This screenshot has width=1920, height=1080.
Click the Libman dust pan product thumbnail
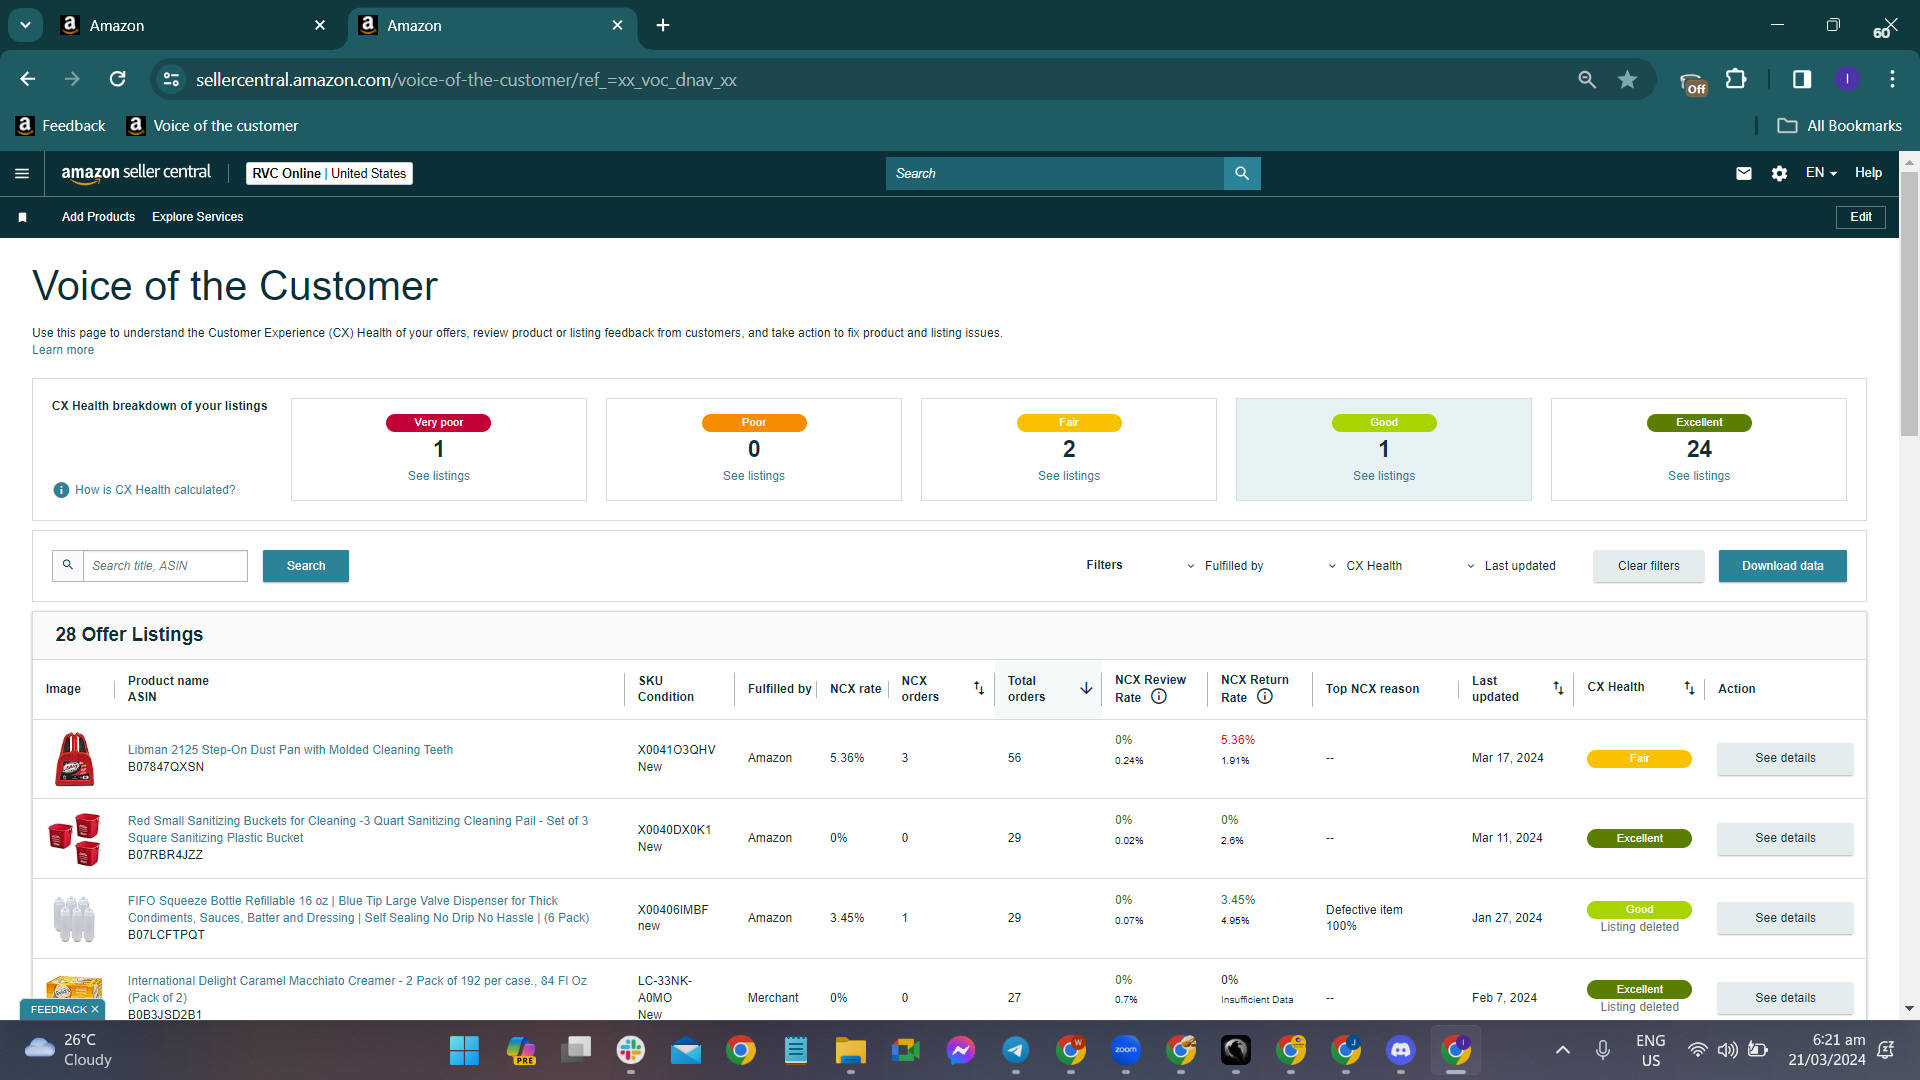coord(75,759)
